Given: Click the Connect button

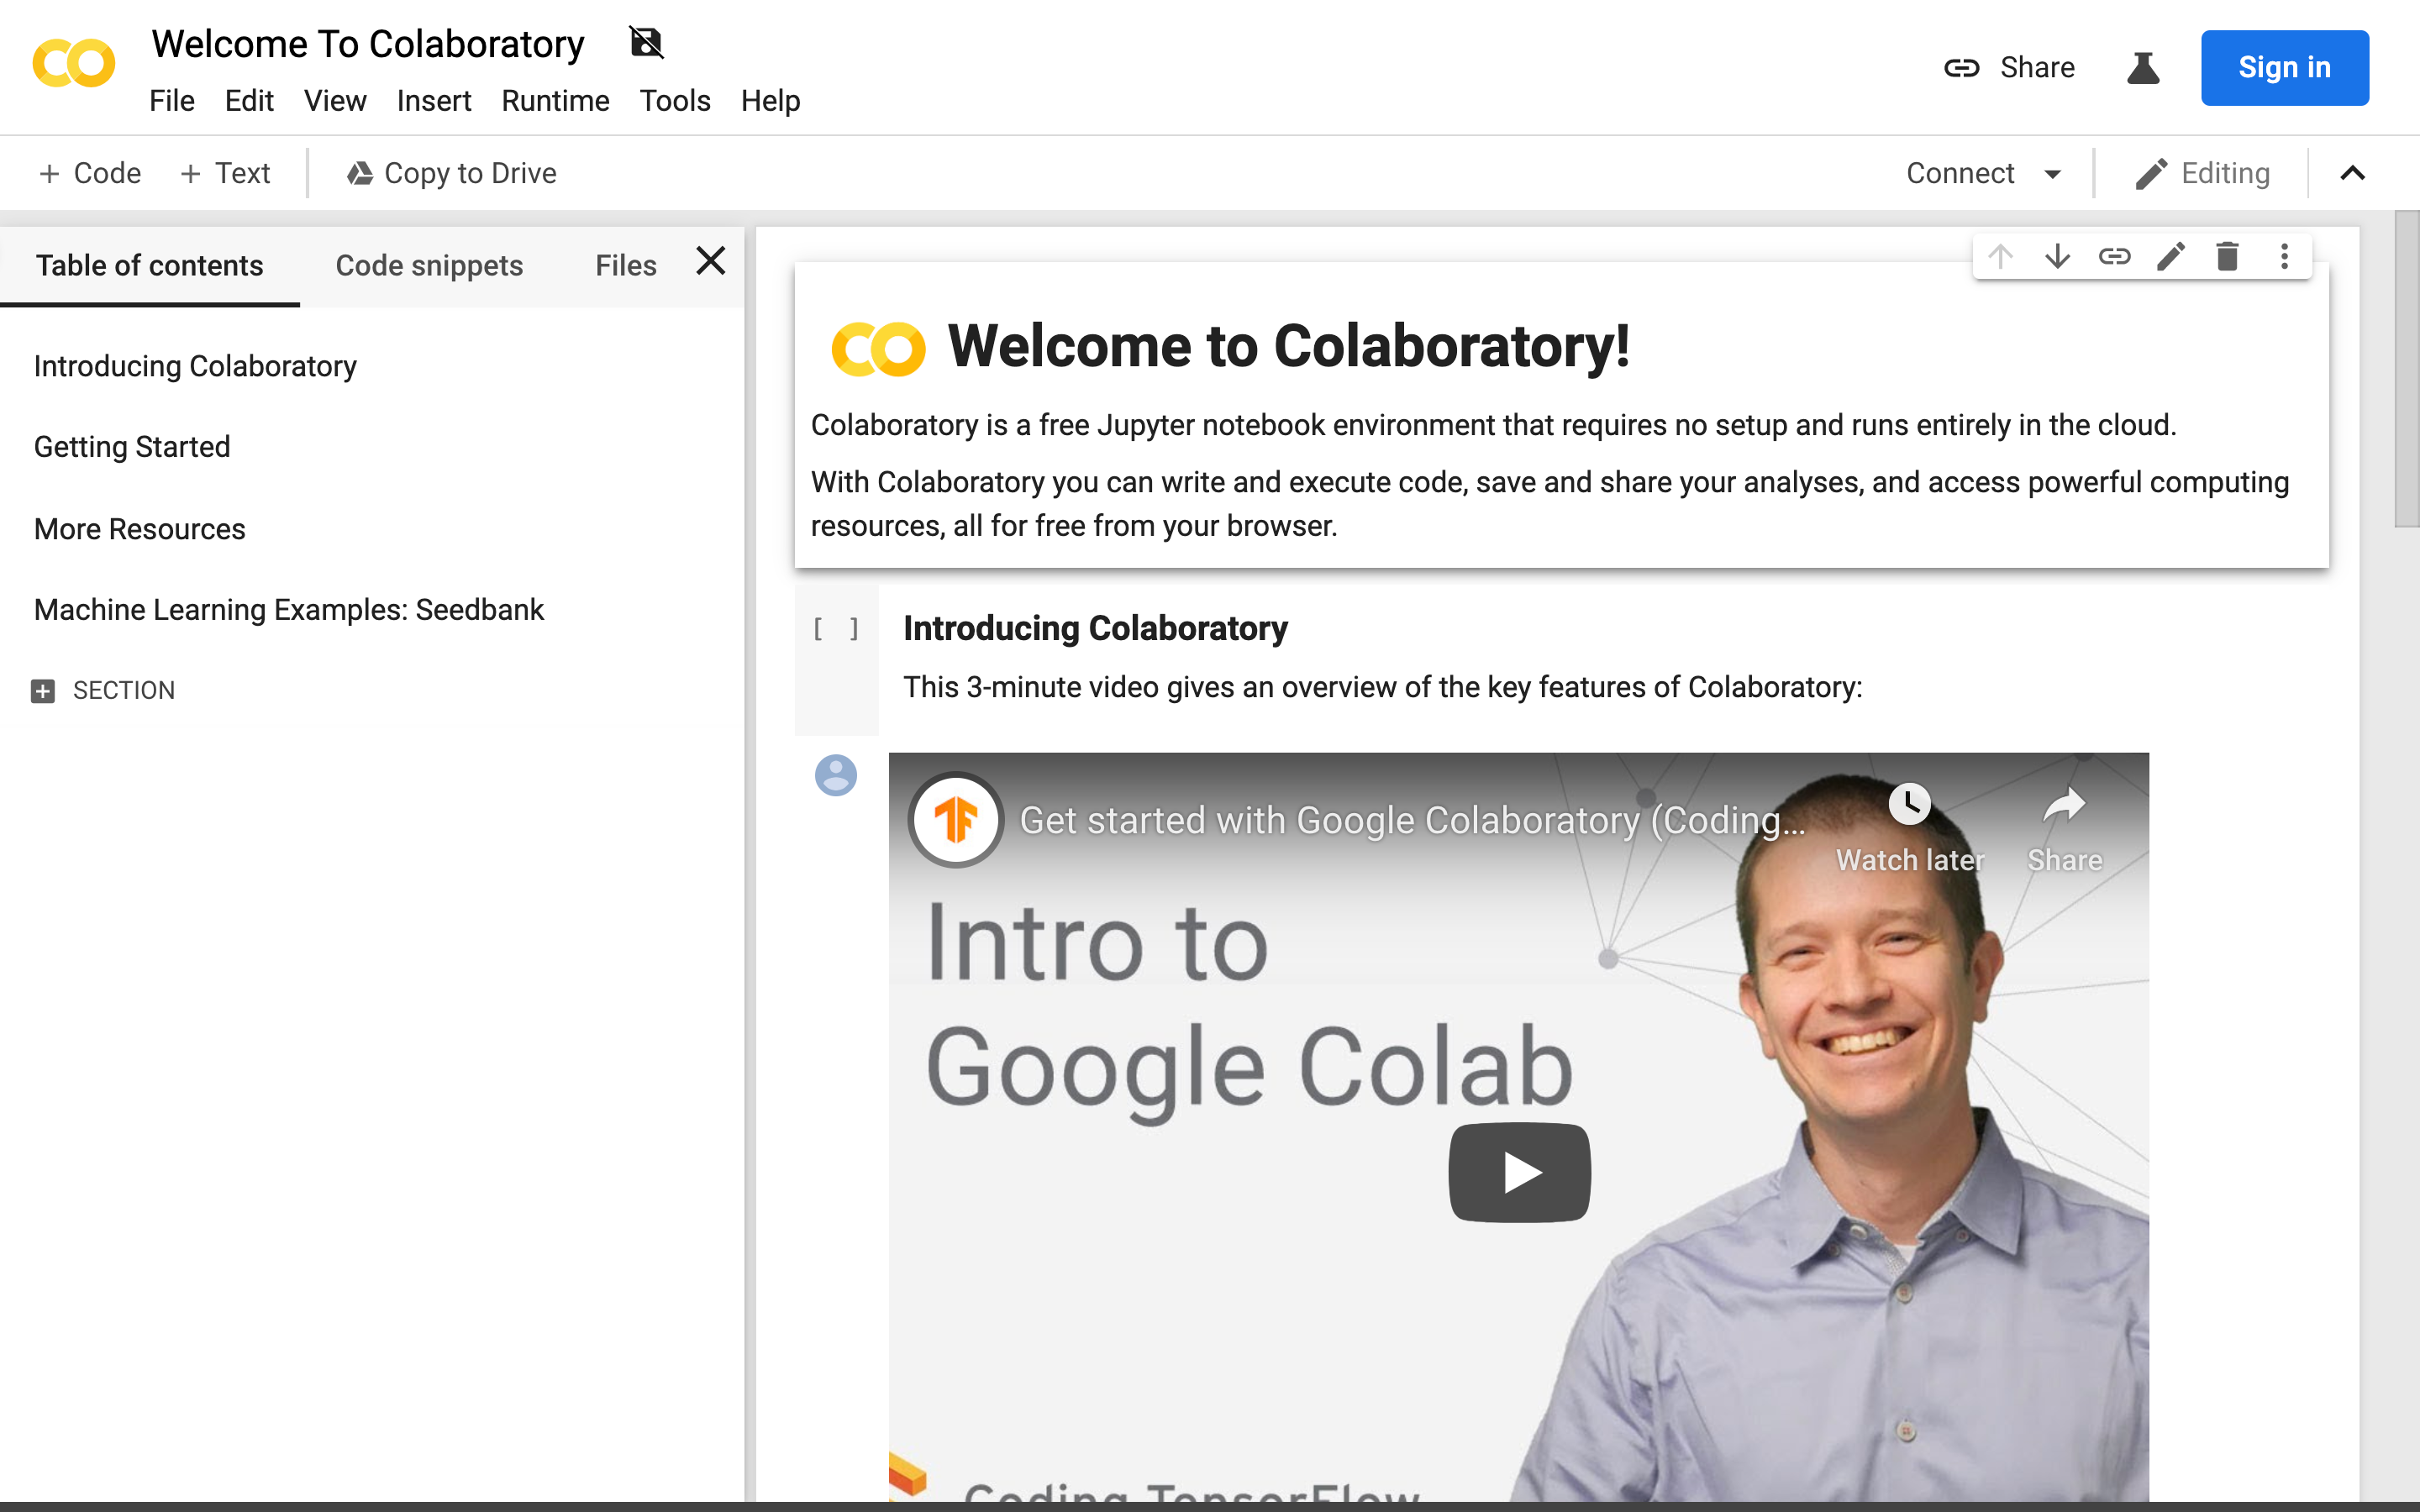Looking at the screenshot, I should pyautogui.click(x=1960, y=174).
